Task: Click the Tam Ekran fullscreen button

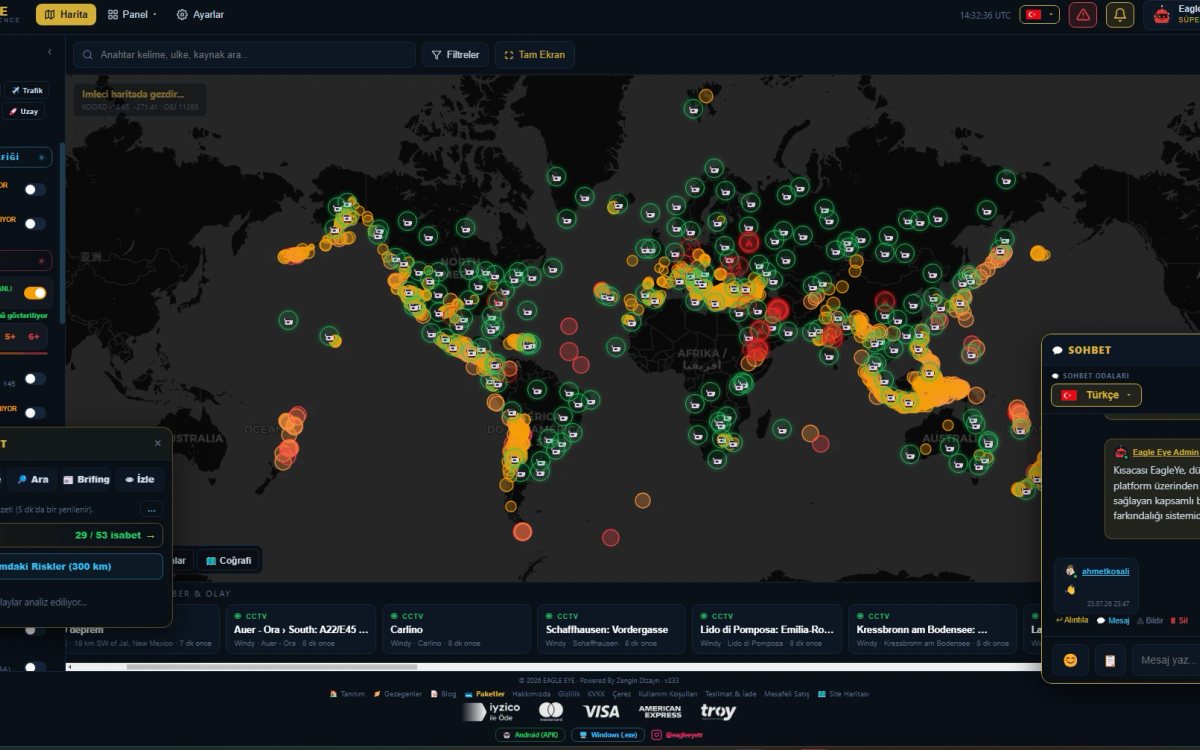Action: pyautogui.click(x=534, y=55)
